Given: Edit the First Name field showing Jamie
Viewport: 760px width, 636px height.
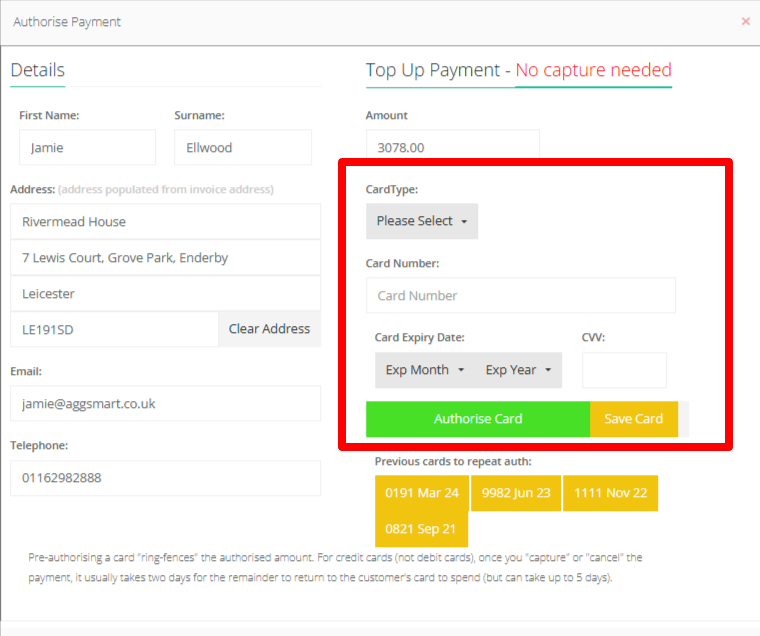Looking at the screenshot, I should click(87, 147).
